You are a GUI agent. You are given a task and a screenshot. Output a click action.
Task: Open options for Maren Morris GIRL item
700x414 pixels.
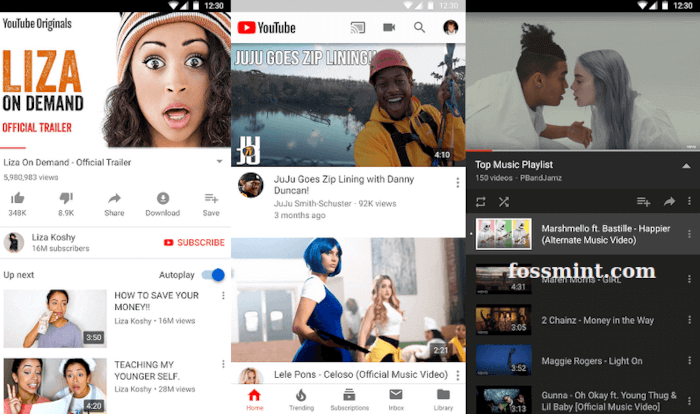[x=689, y=279]
